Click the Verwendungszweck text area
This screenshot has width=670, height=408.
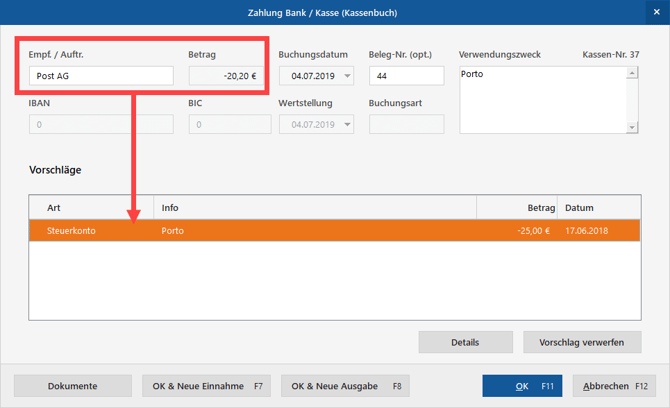point(542,98)
